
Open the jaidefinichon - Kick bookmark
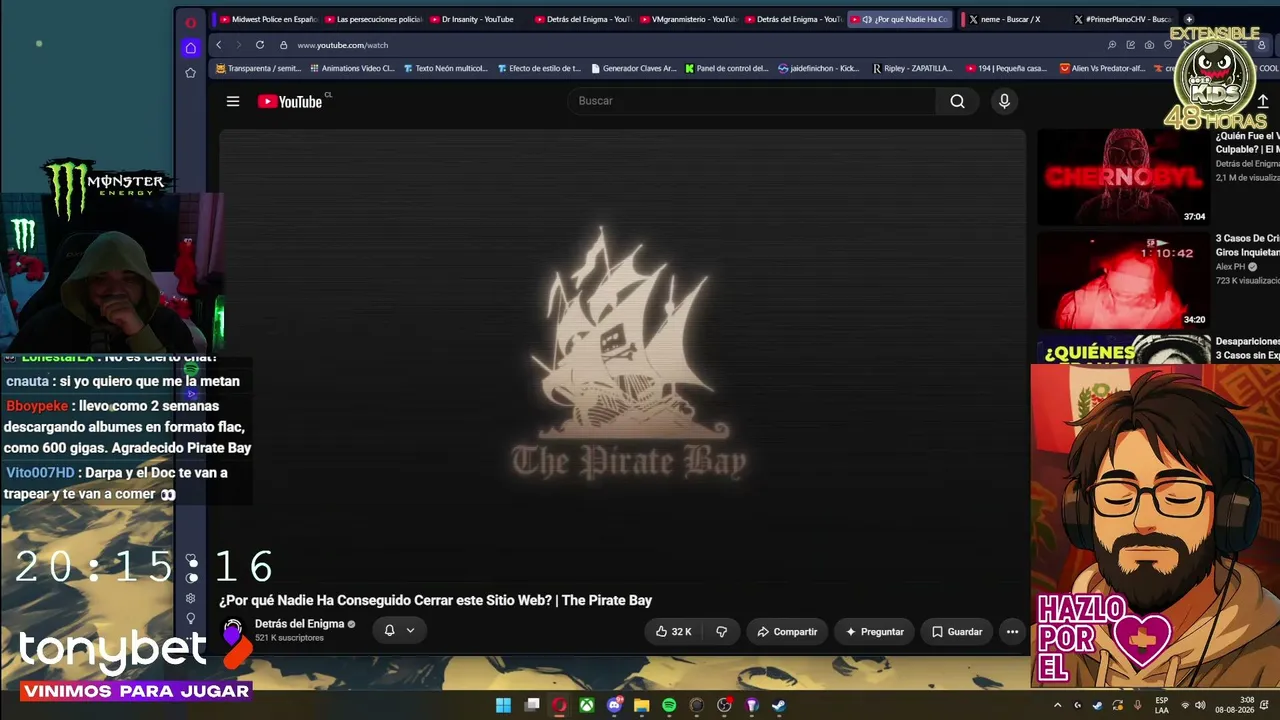tap(818, 69)
